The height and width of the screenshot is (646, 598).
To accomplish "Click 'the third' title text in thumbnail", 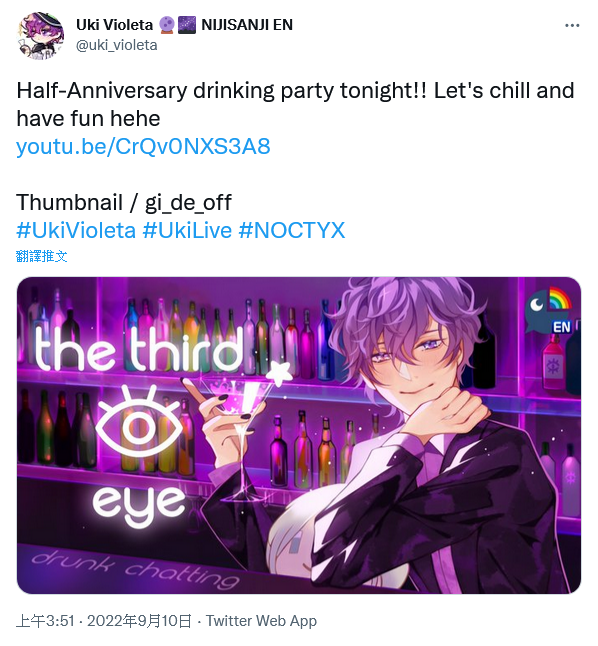I will [138, 350].
